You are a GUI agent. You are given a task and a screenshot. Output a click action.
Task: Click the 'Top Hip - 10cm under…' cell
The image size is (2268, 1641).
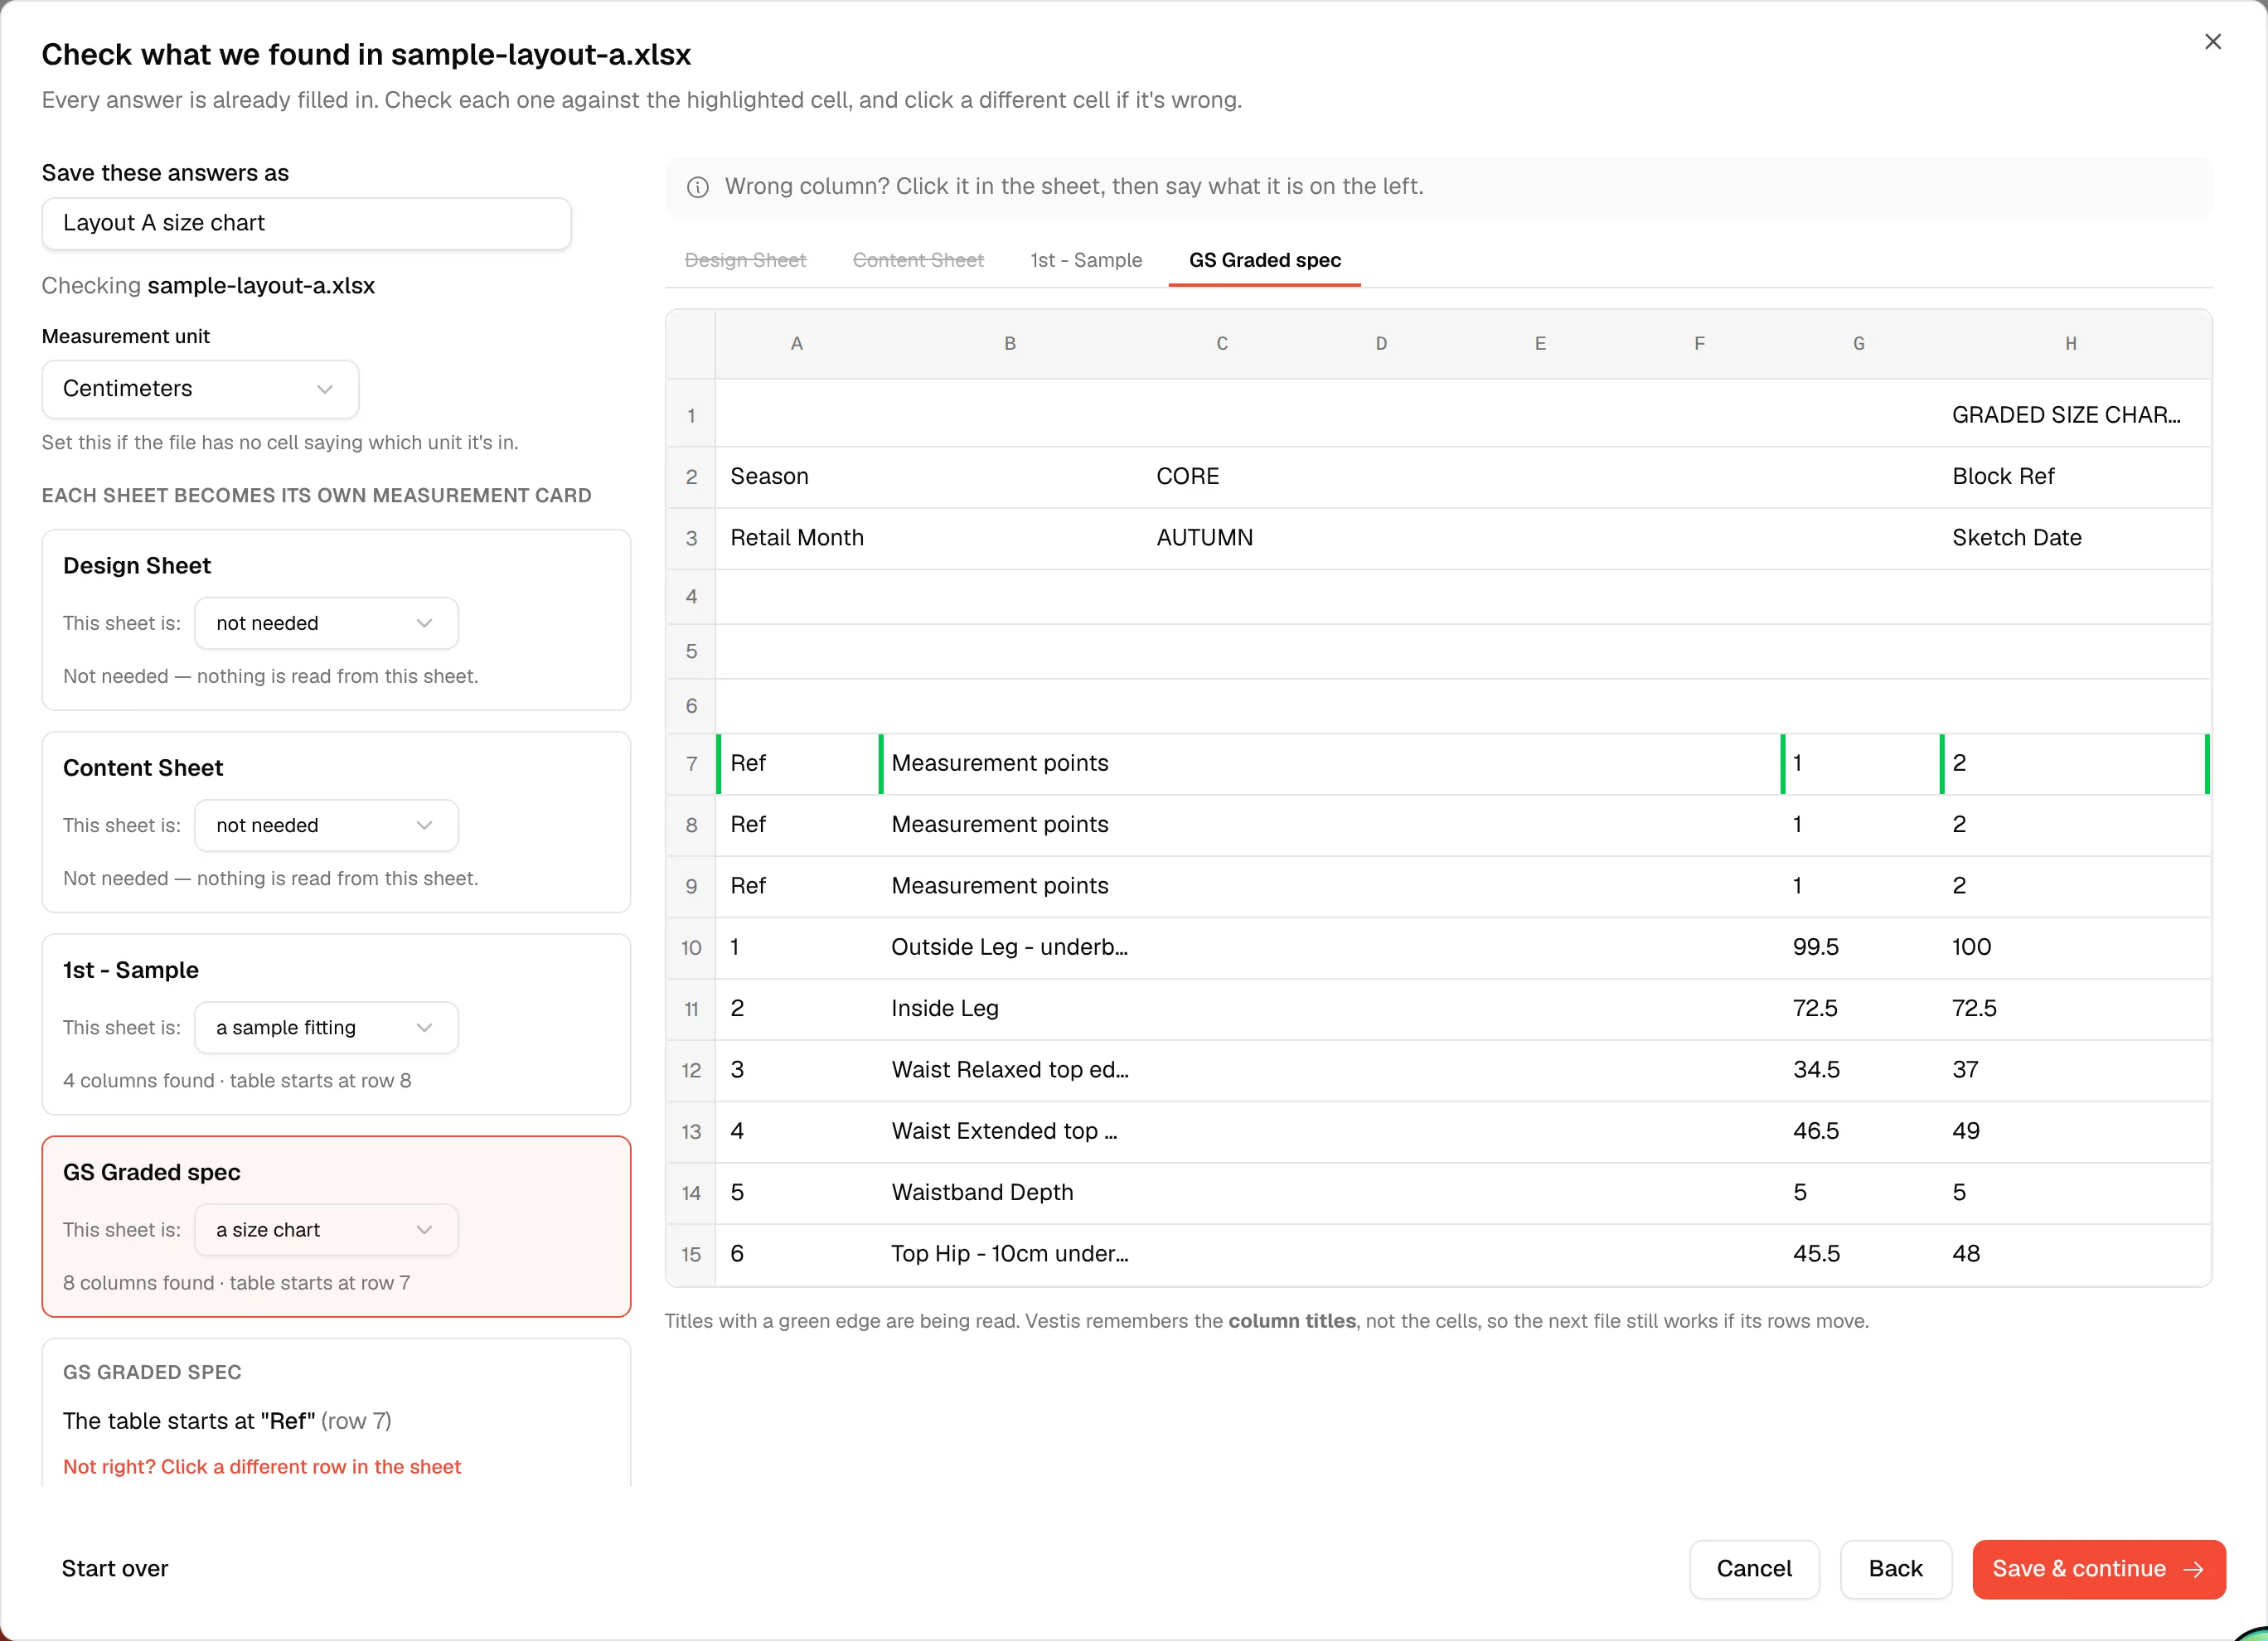(1011, 1254)
